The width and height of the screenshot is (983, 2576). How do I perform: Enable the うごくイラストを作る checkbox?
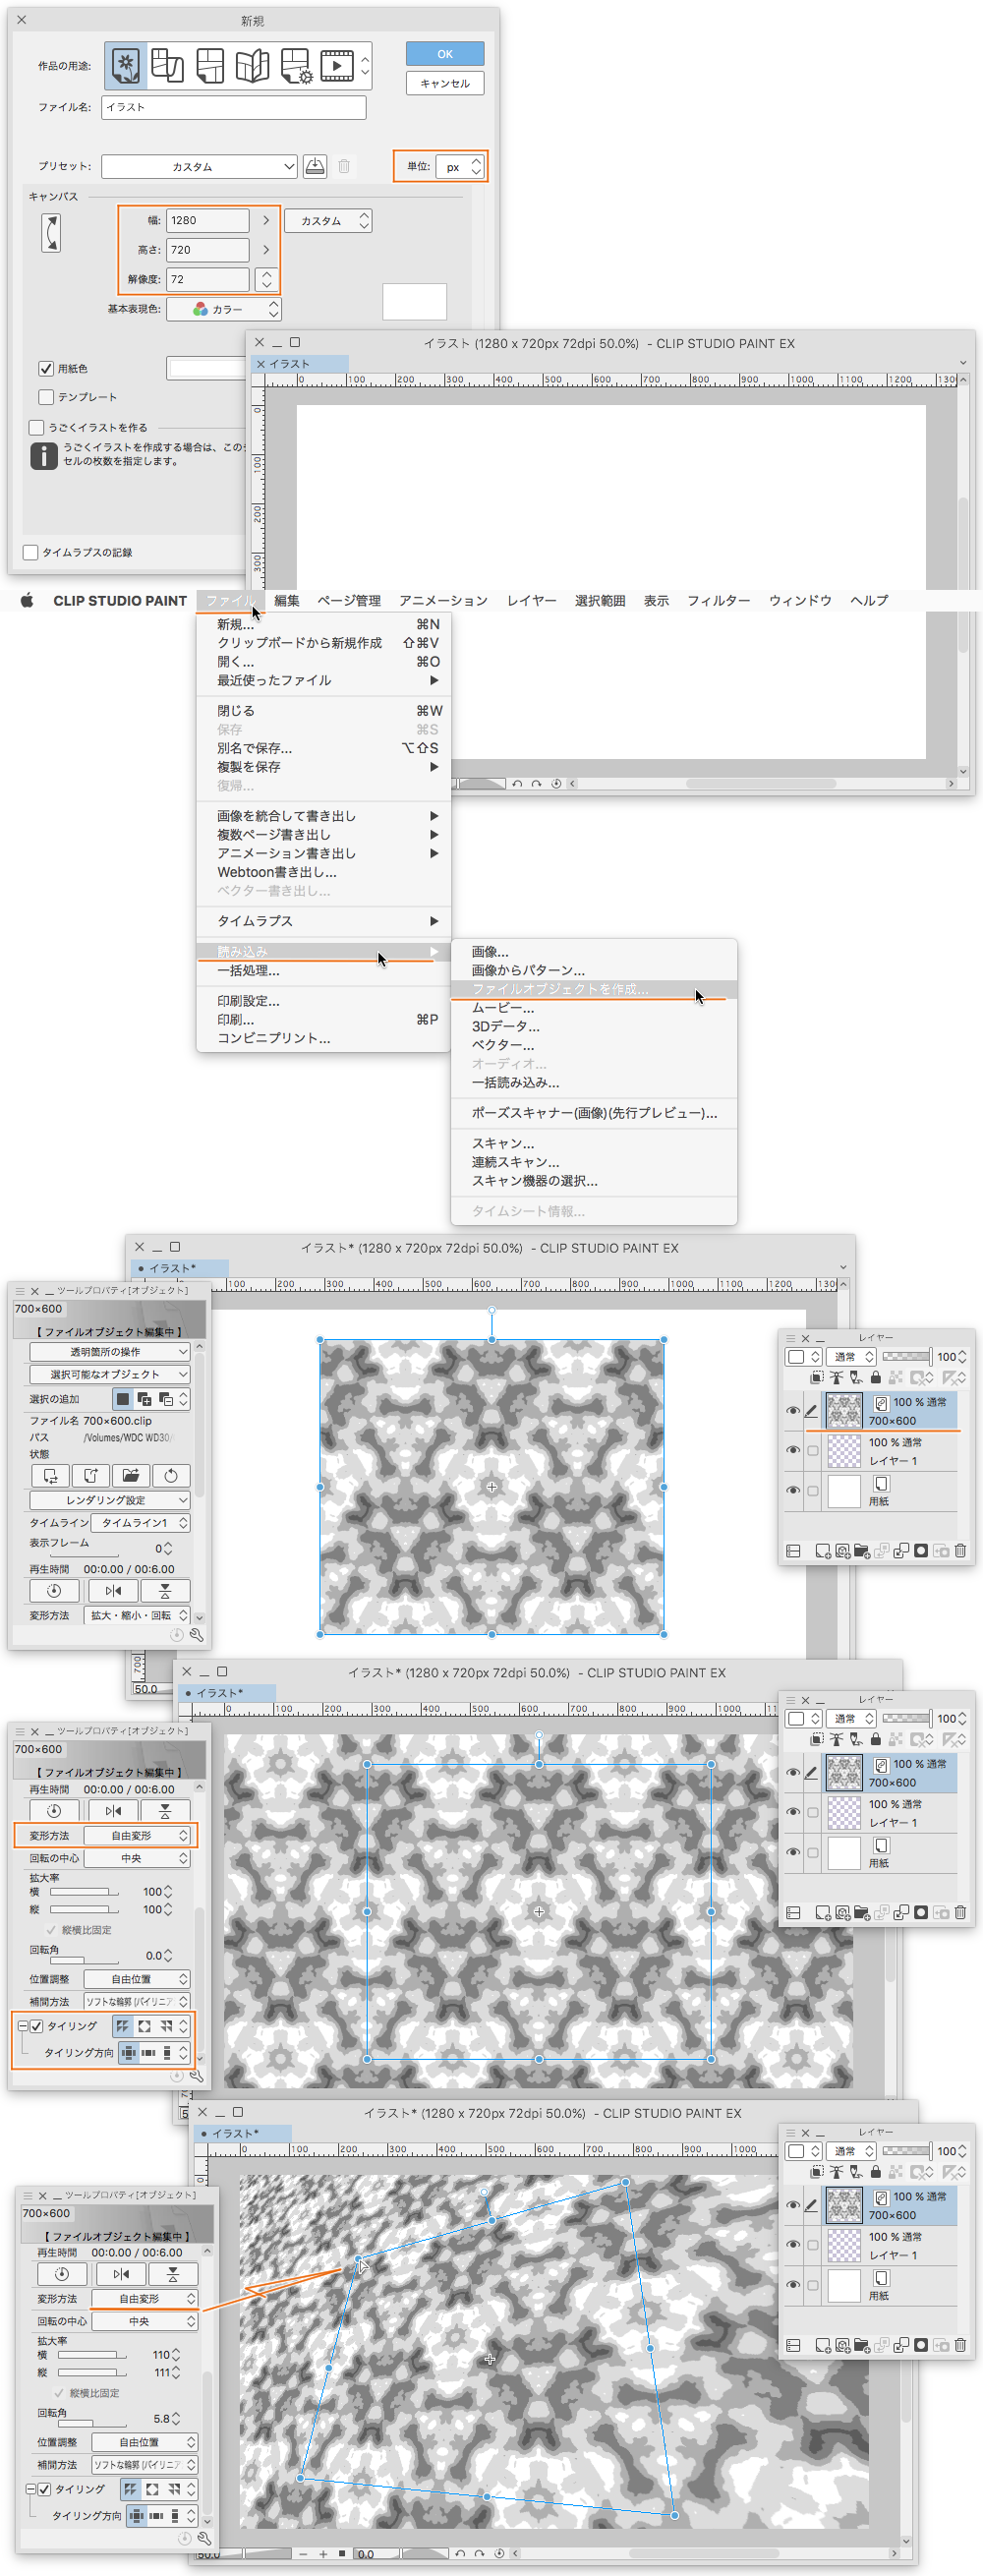click(37, 427)
